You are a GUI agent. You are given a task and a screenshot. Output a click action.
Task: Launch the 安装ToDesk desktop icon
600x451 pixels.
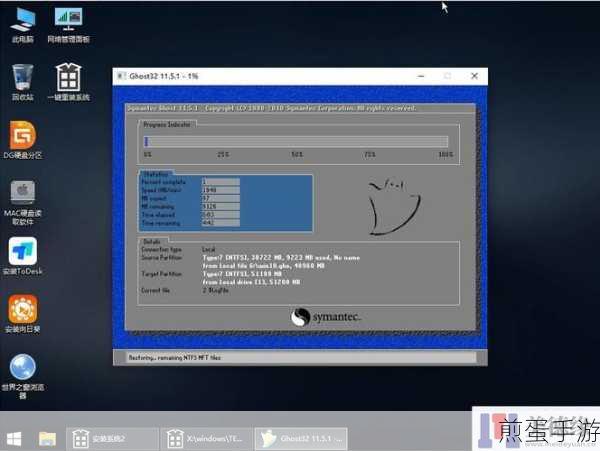(23, 256)
